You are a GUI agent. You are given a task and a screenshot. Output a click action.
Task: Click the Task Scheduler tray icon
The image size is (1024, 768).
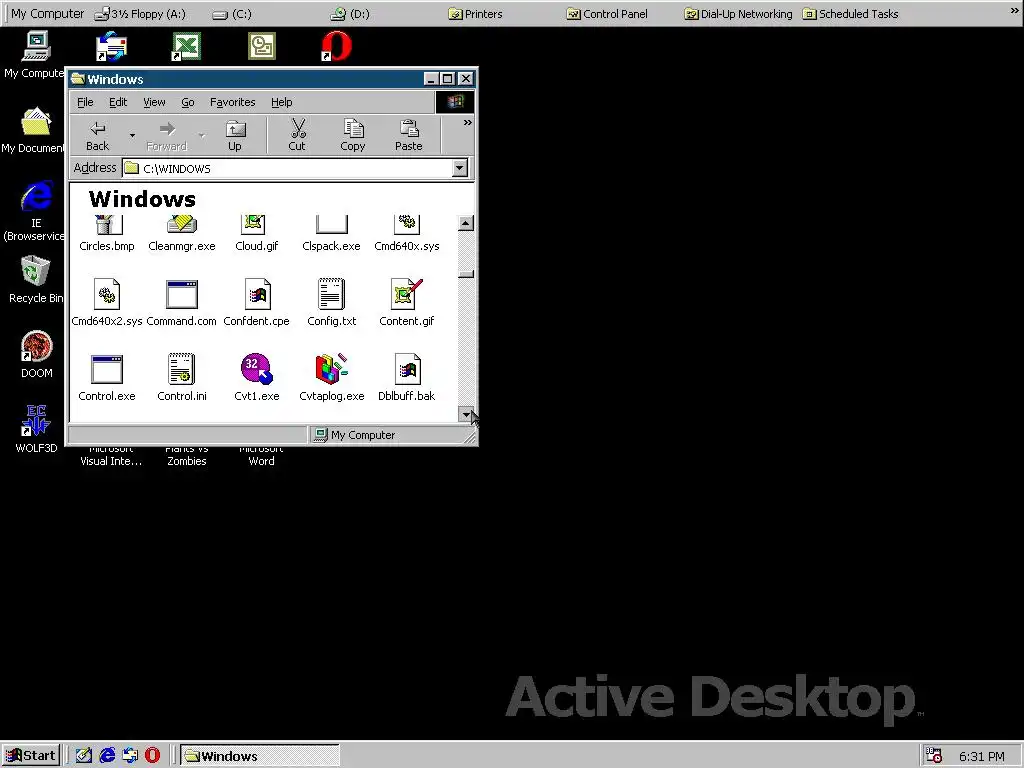[x=934, y=756]
